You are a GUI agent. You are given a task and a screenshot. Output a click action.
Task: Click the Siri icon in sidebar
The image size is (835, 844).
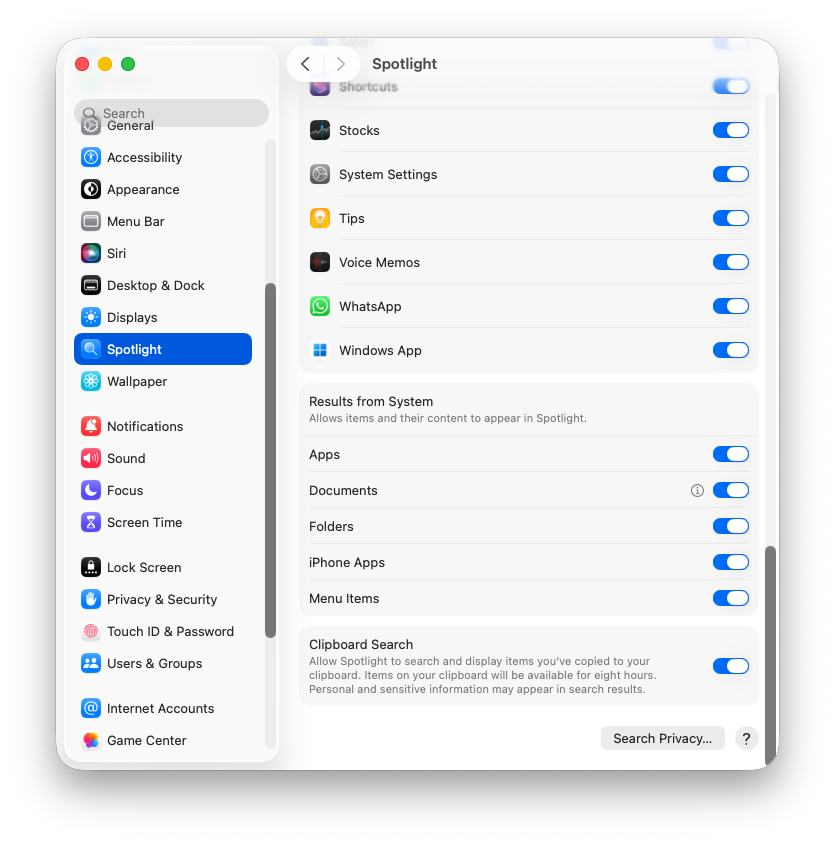pyautogui.click(x=91, y=253)
